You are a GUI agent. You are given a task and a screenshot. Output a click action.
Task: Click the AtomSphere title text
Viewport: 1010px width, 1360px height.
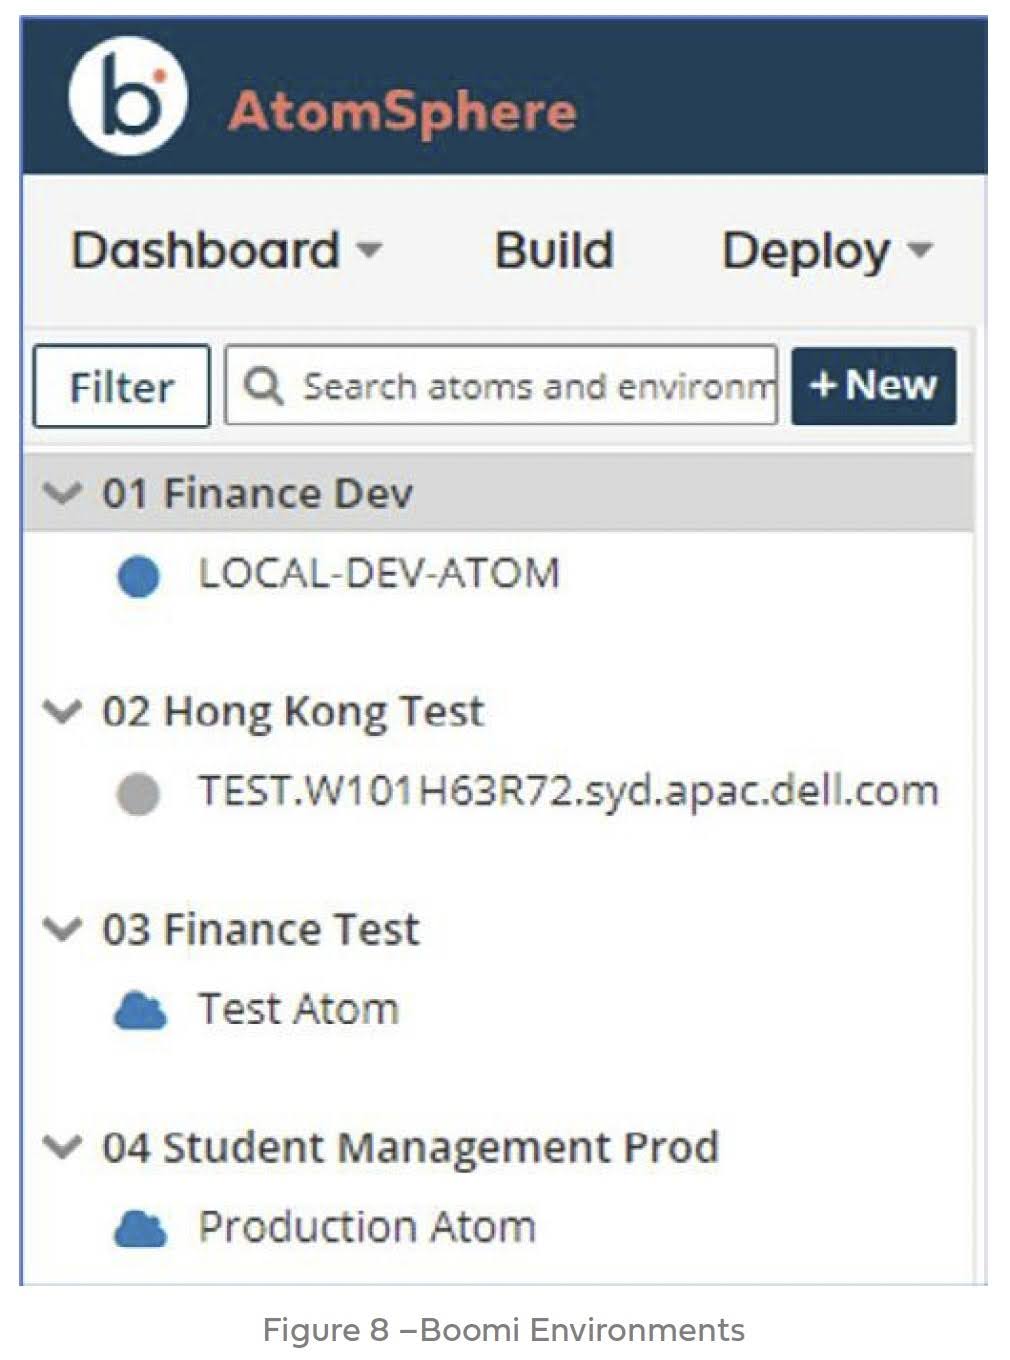(x=402, y=110)
